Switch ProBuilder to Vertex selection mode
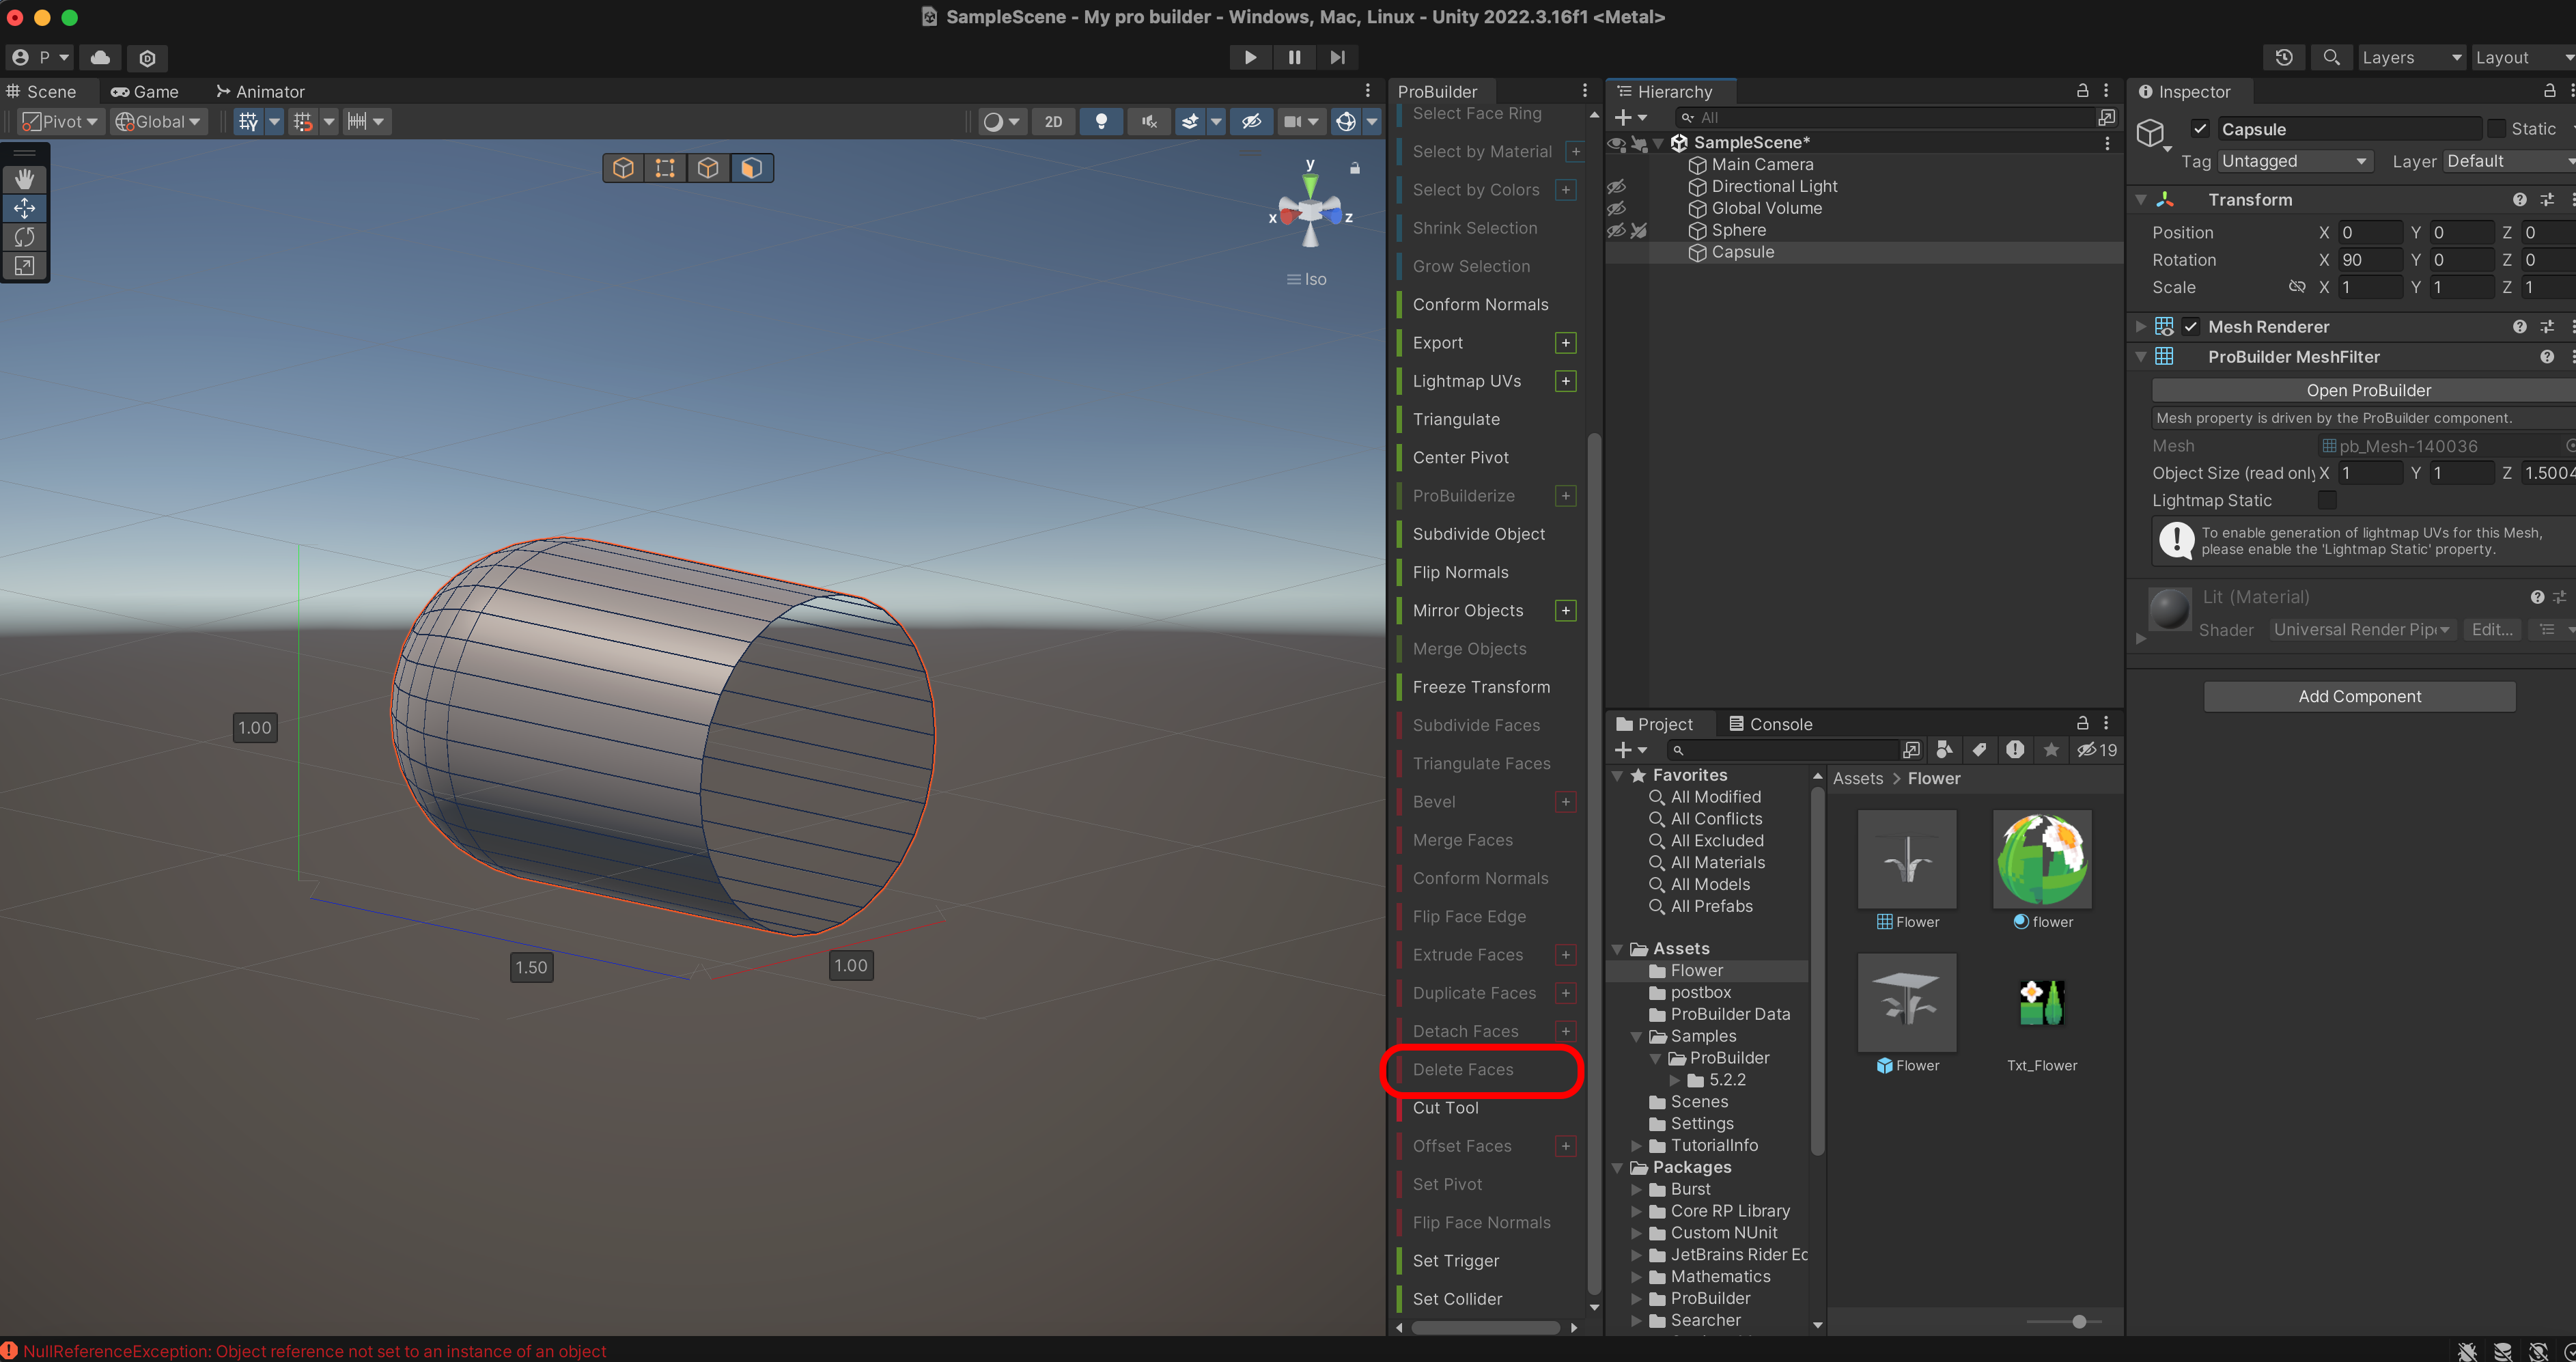The height and width of the screenshot is (1362, 2576). [x=665, y=168]
